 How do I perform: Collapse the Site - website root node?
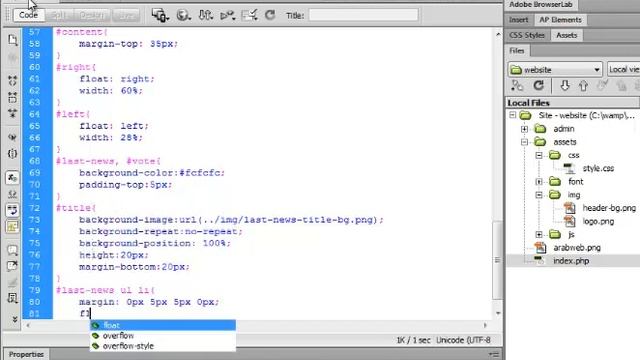point(513,116)
